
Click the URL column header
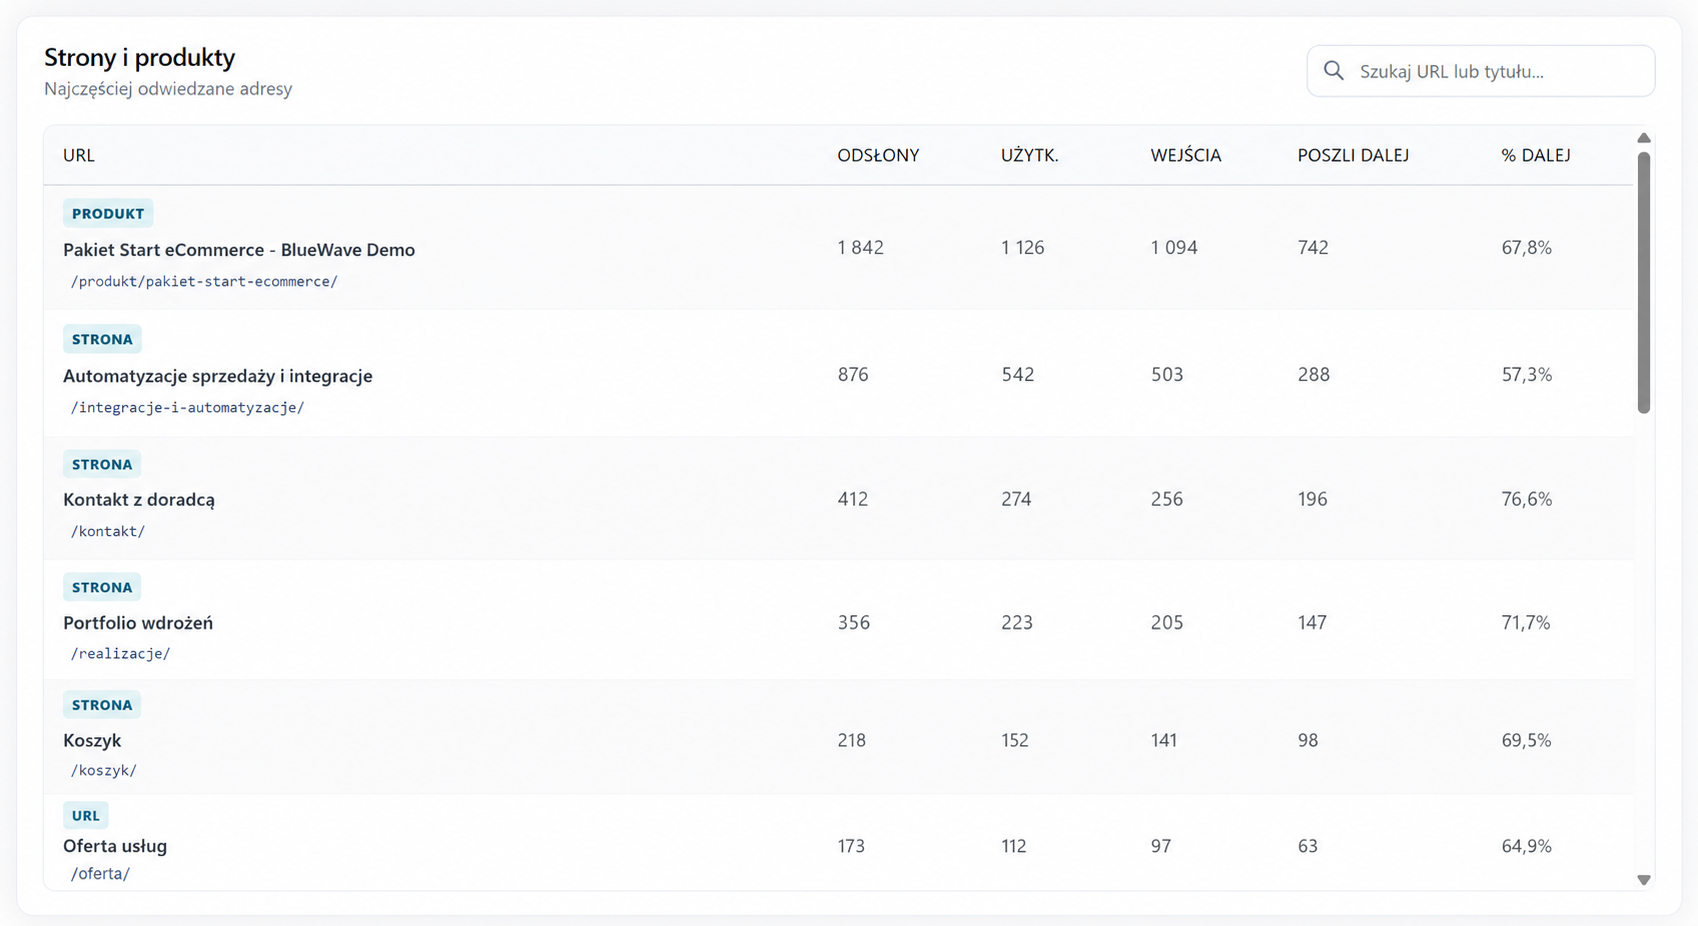(x=79, y=155)
